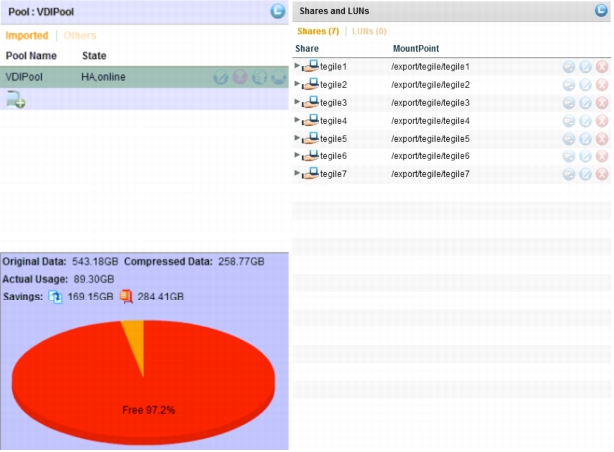Click the share icon beside tegile4
The width and height of the screenshot is (614, 452).
(x=311, y=120)
